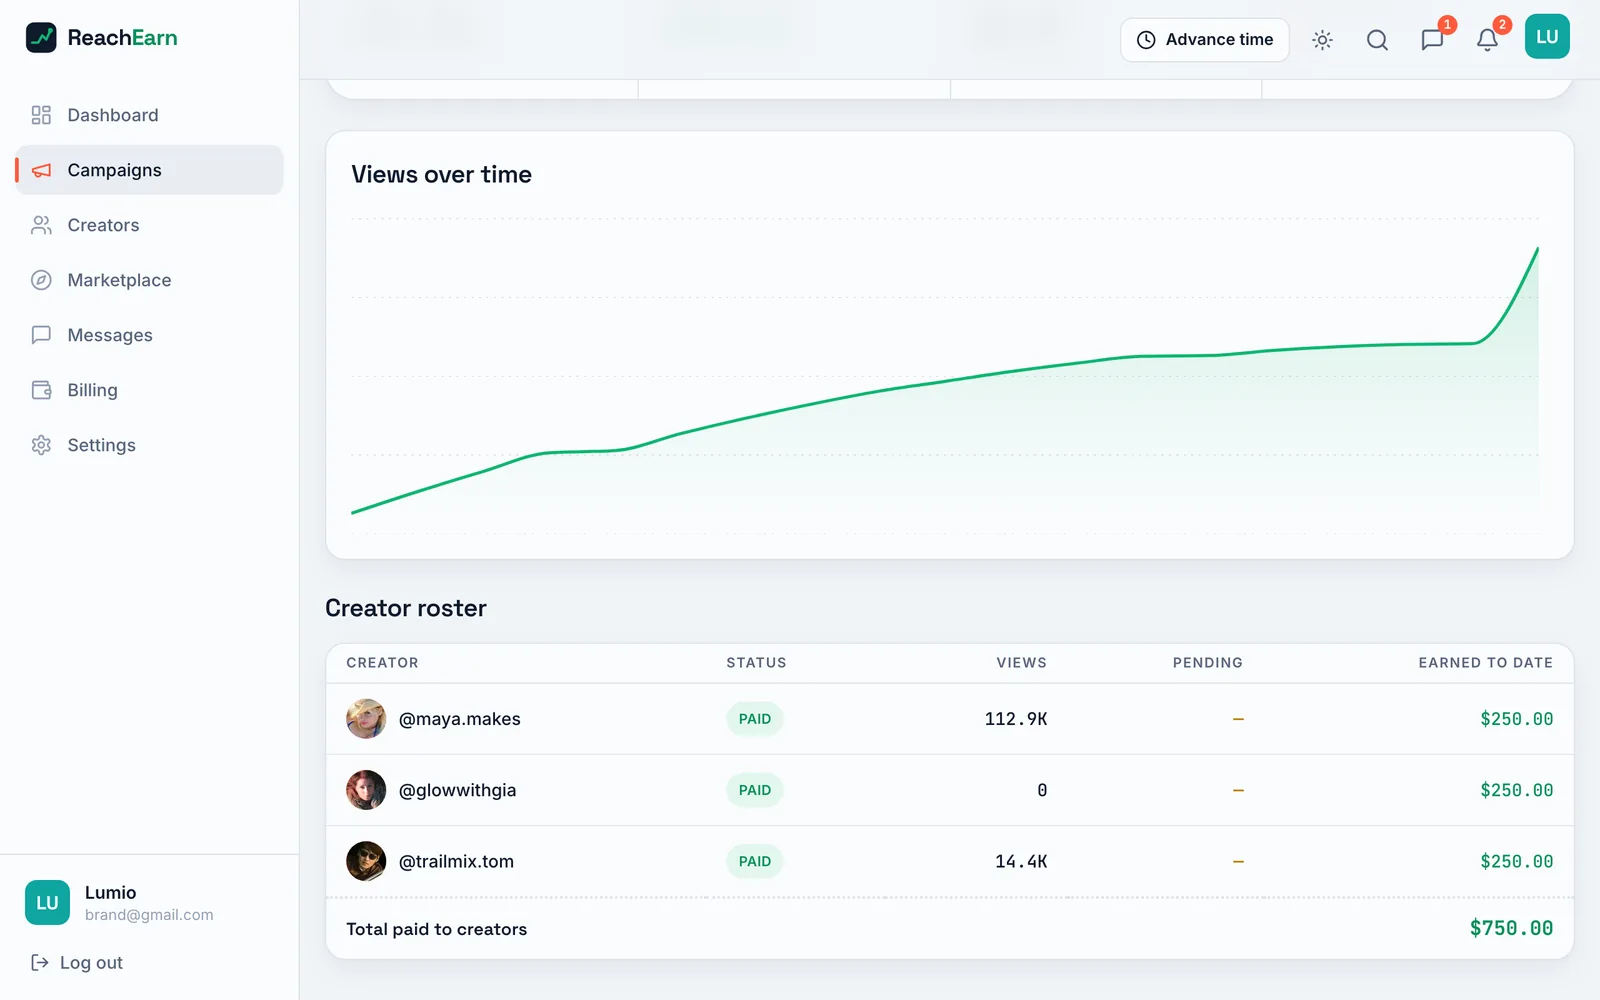Click the 14.4K views value

coord(1021,861)
